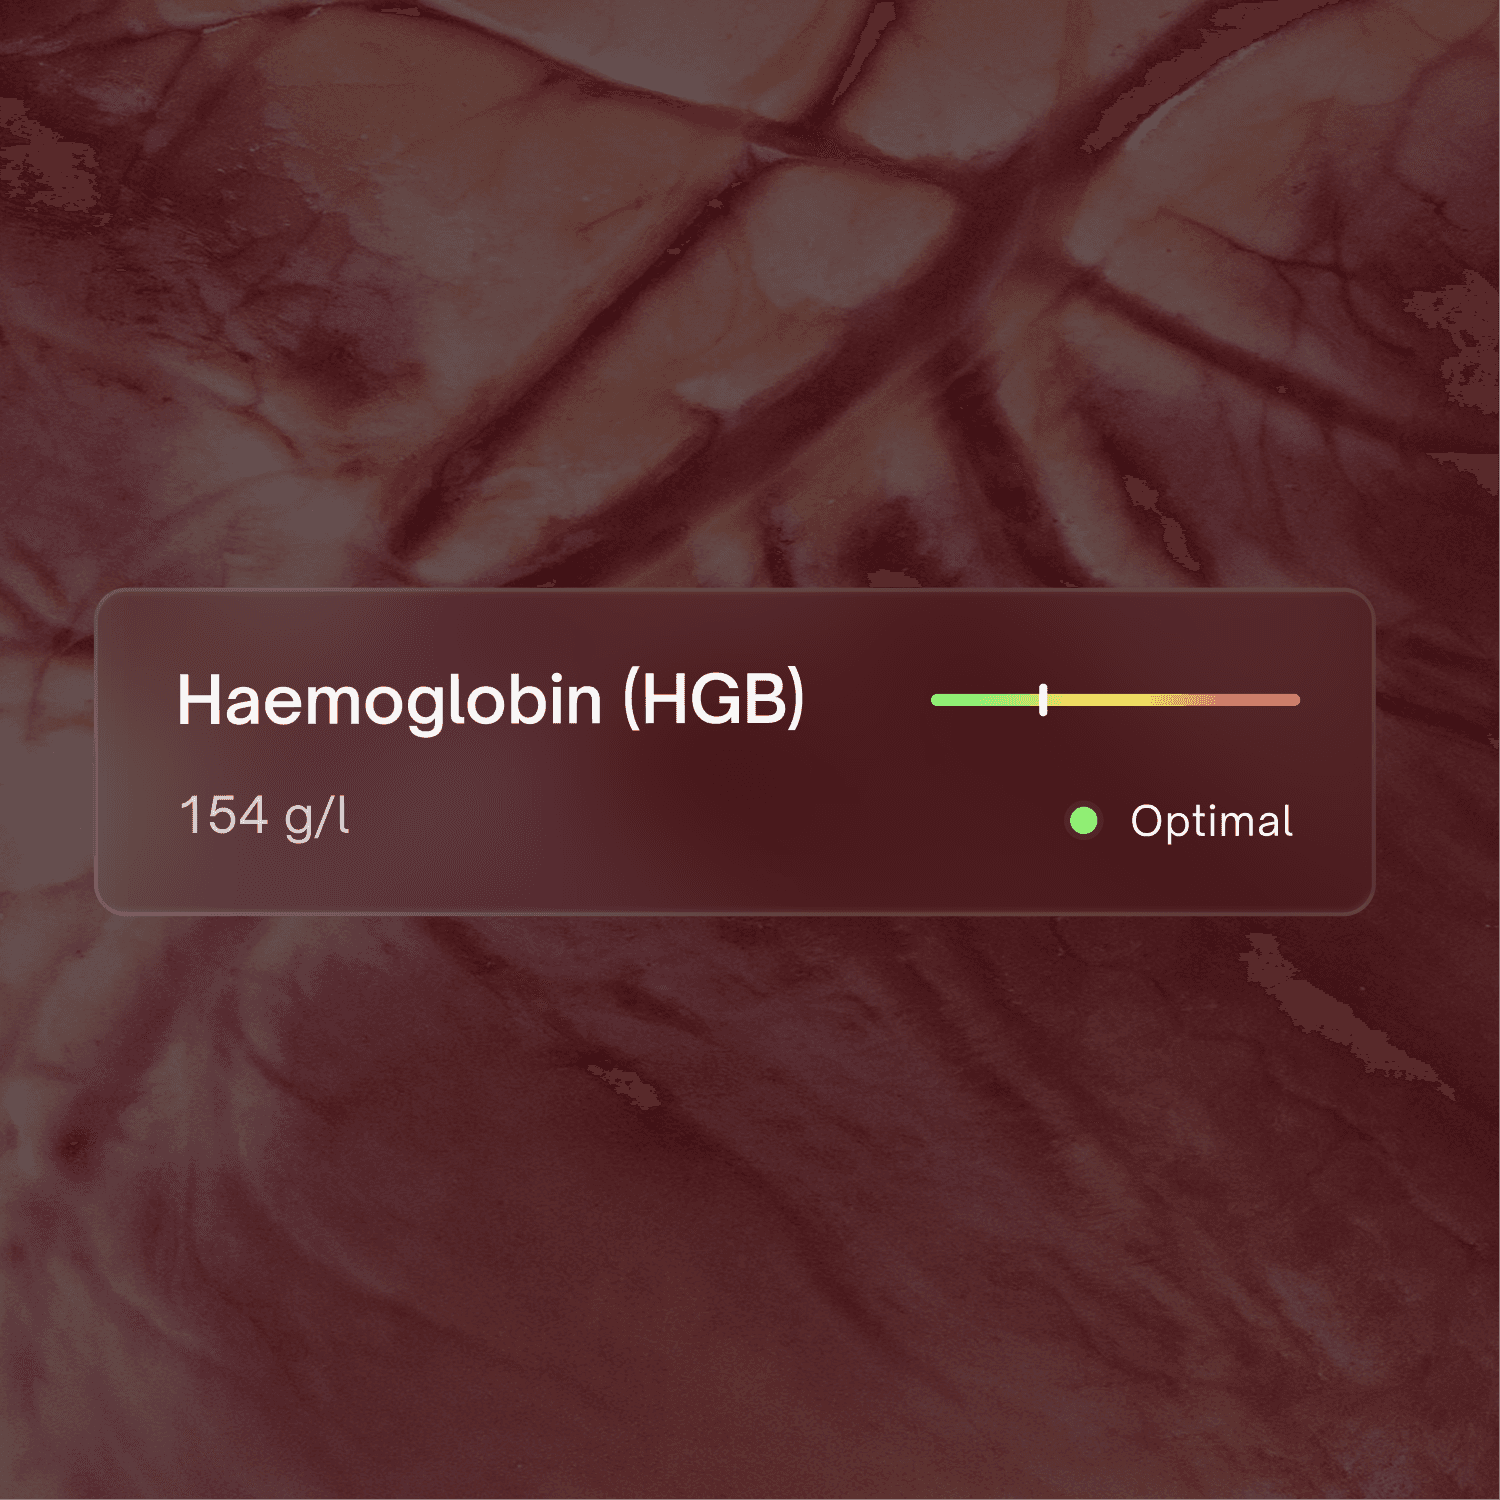This screenshot has height=1500, width=1500.
Task: Click left end of colored range bar
Action: point(937,700)
